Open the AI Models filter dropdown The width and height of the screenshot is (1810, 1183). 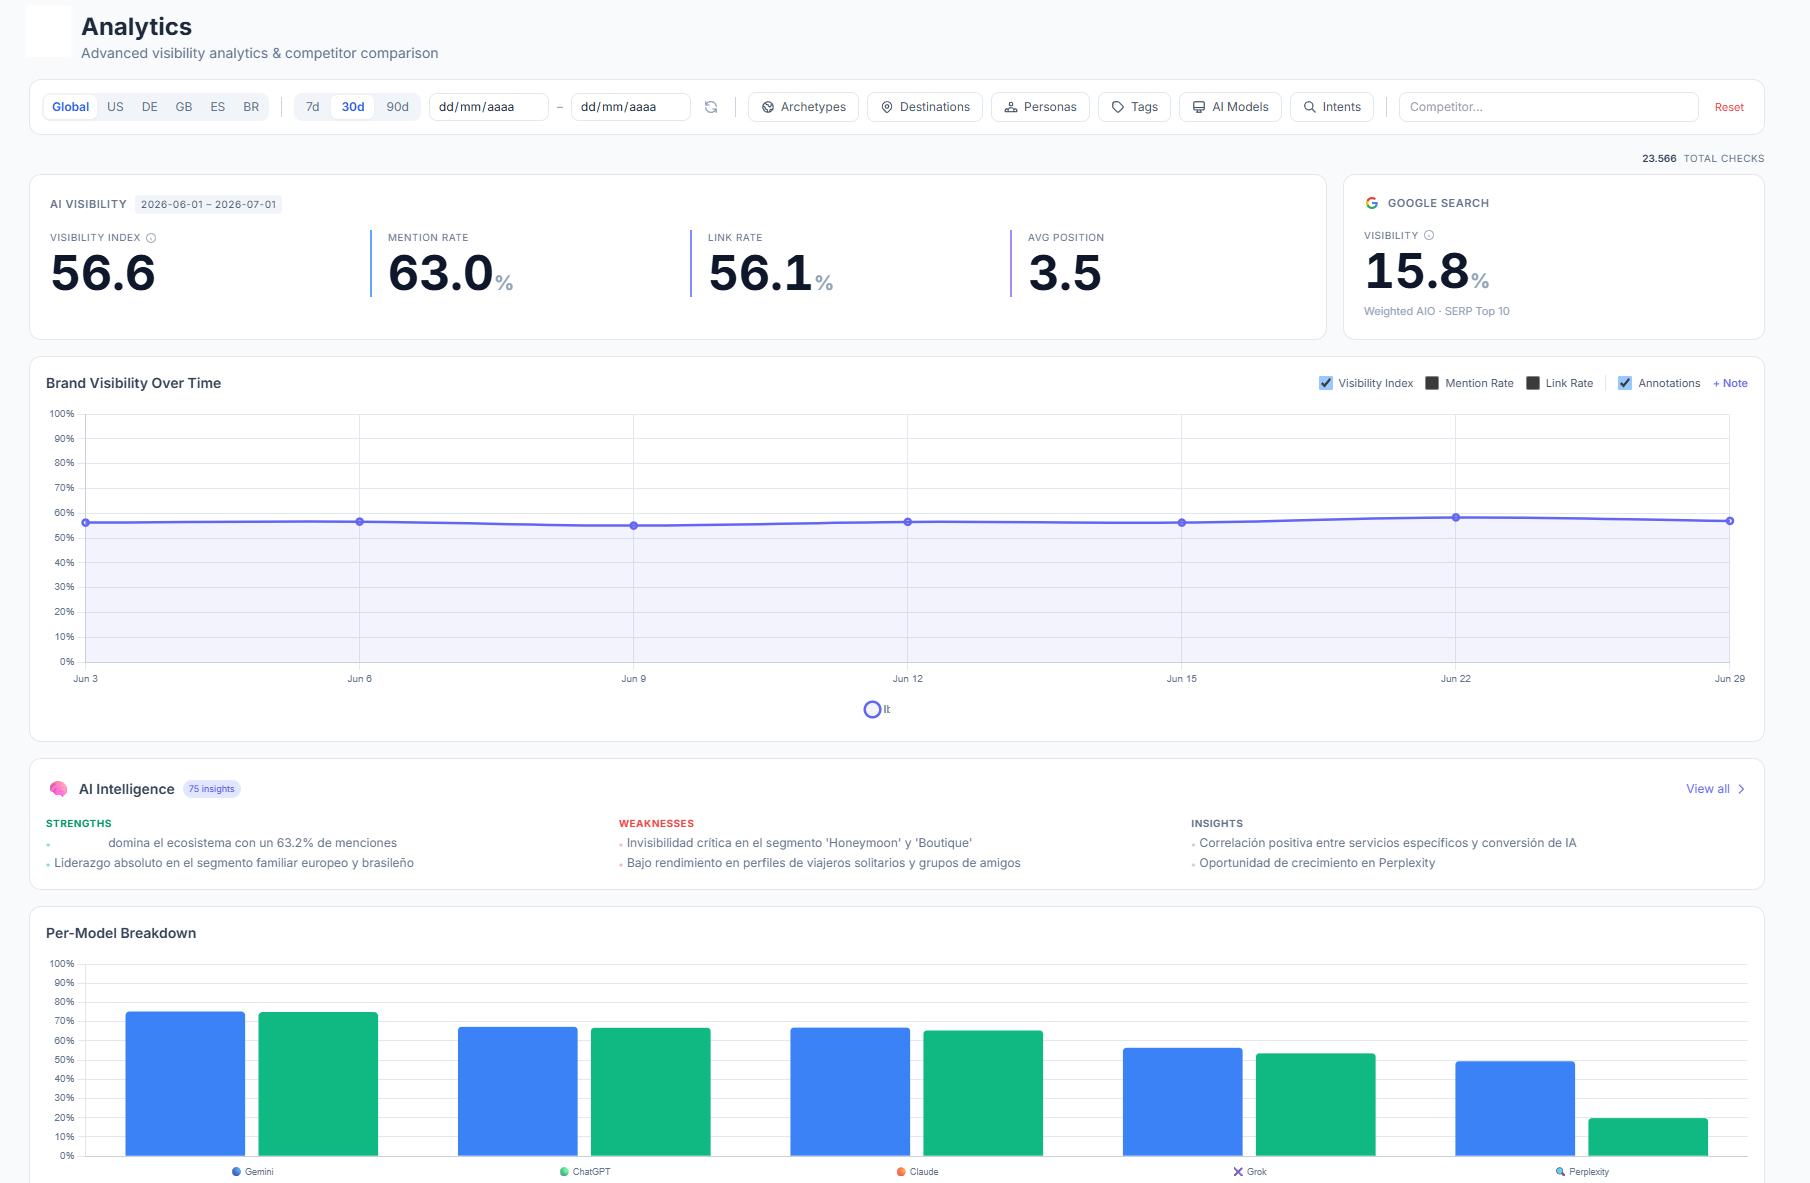tap(1230, 107)
